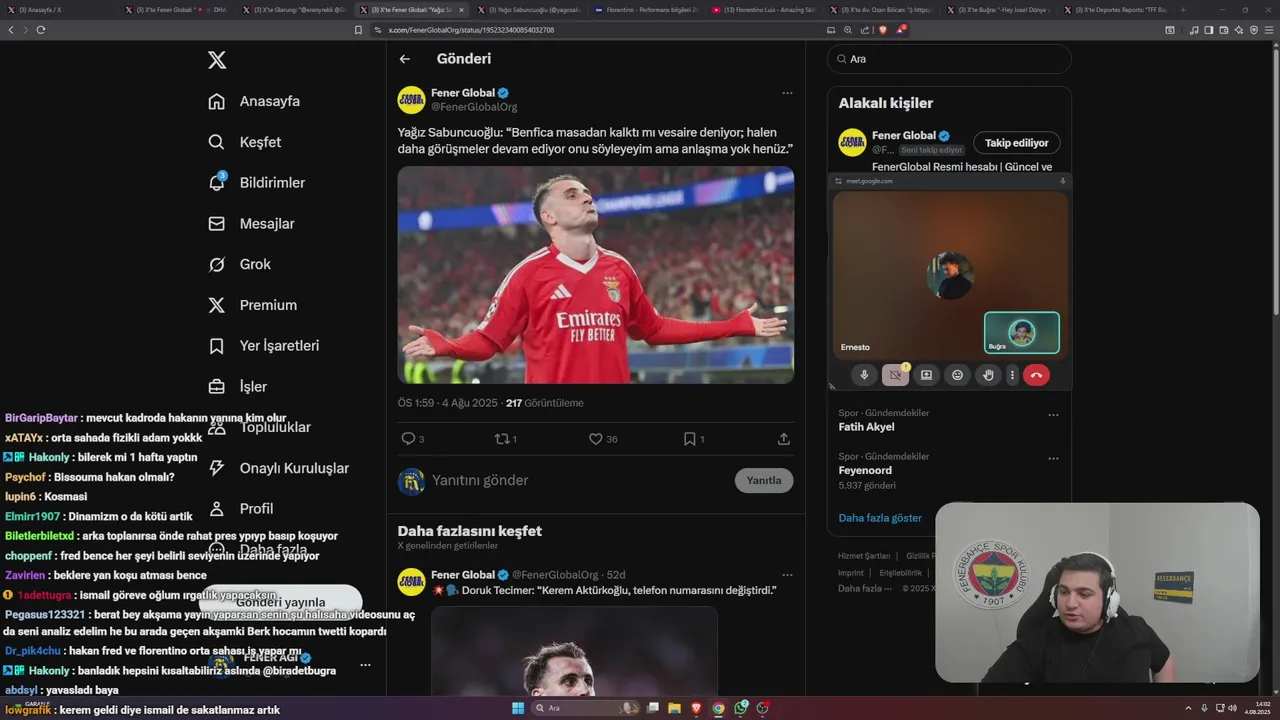The image size is (1280, 720).
Task: Open Bildirimler notifications
Action: [x=256, y=182]
